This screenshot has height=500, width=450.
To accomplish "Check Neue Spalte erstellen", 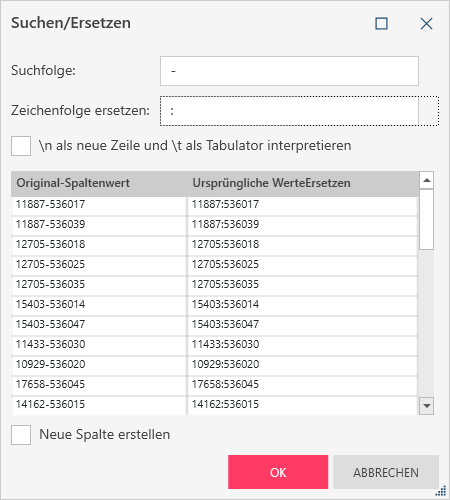I will point(21,435).
